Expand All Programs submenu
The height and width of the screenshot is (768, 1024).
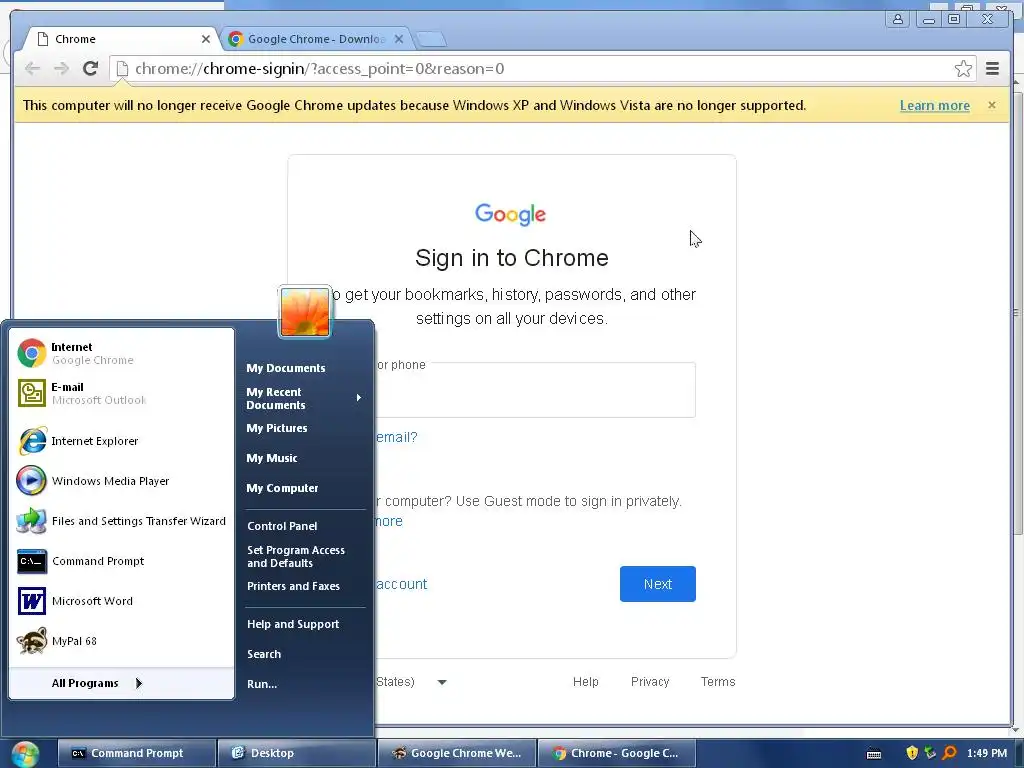[x=121, y=683]
